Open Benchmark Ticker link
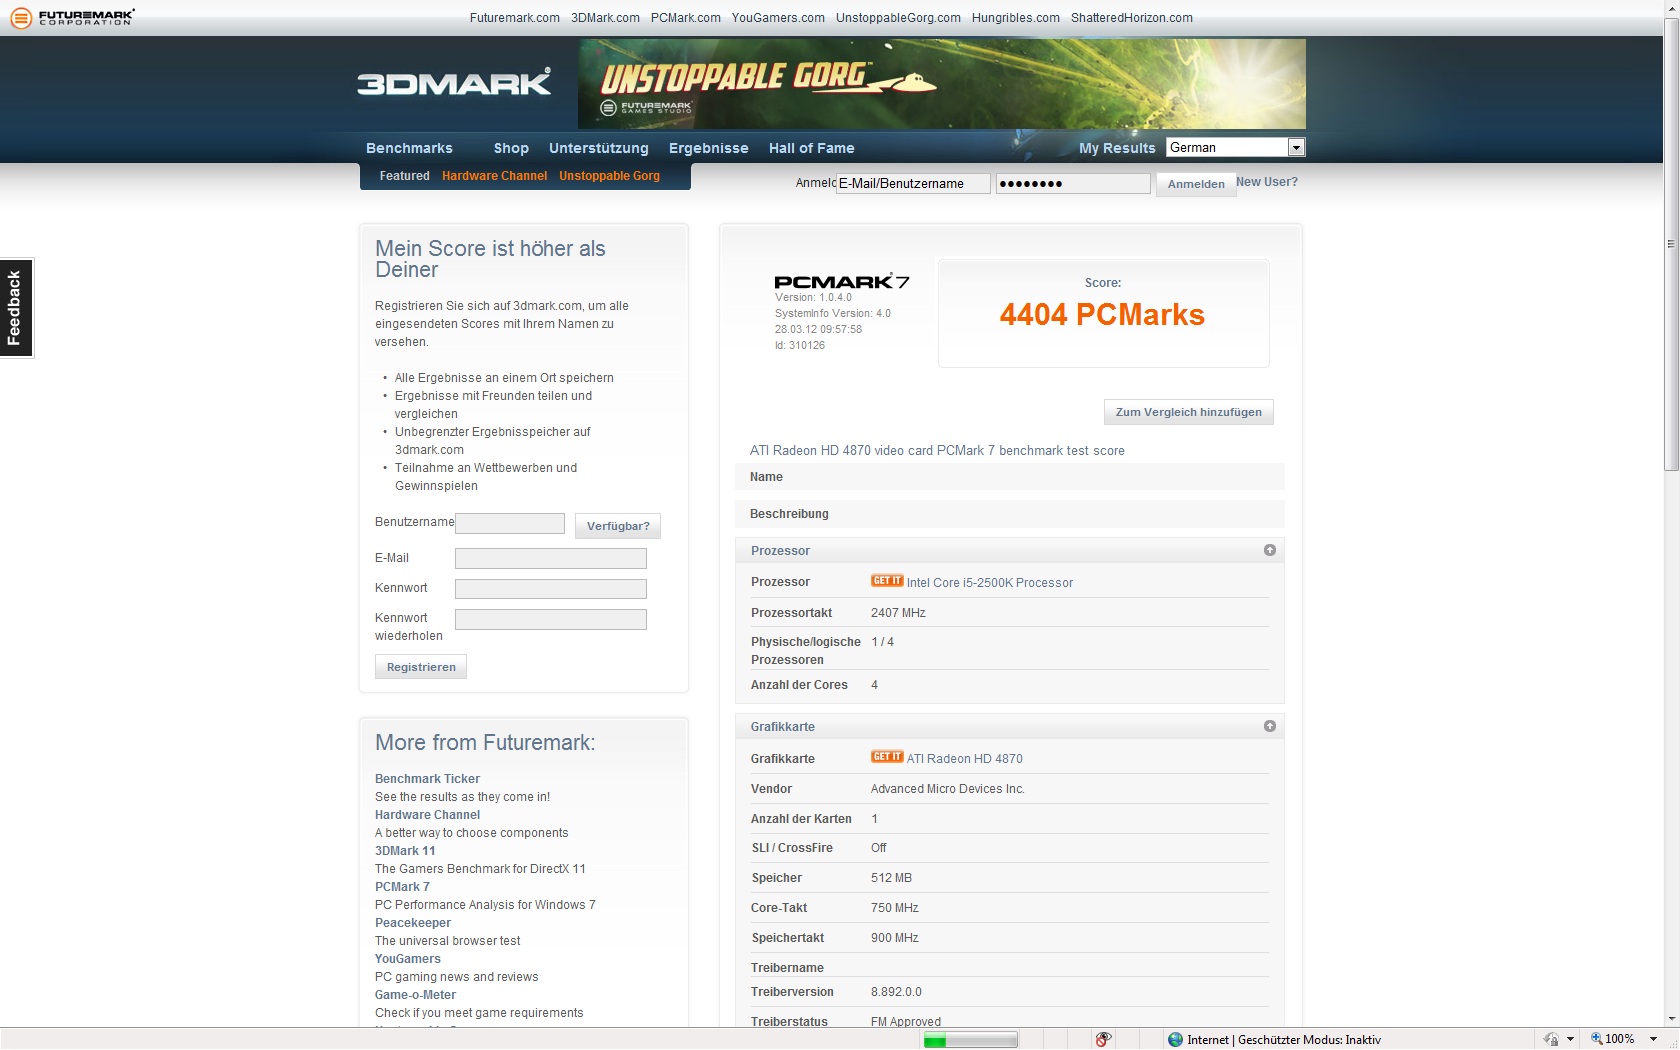This screenshot has width=1680, height=1050. coord(427,779)
